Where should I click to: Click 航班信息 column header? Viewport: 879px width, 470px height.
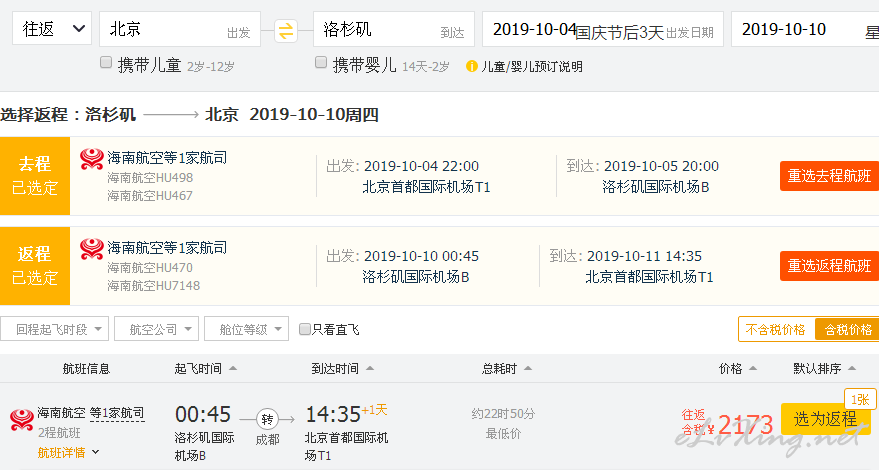pyautogui.click(x=86, y=369)
